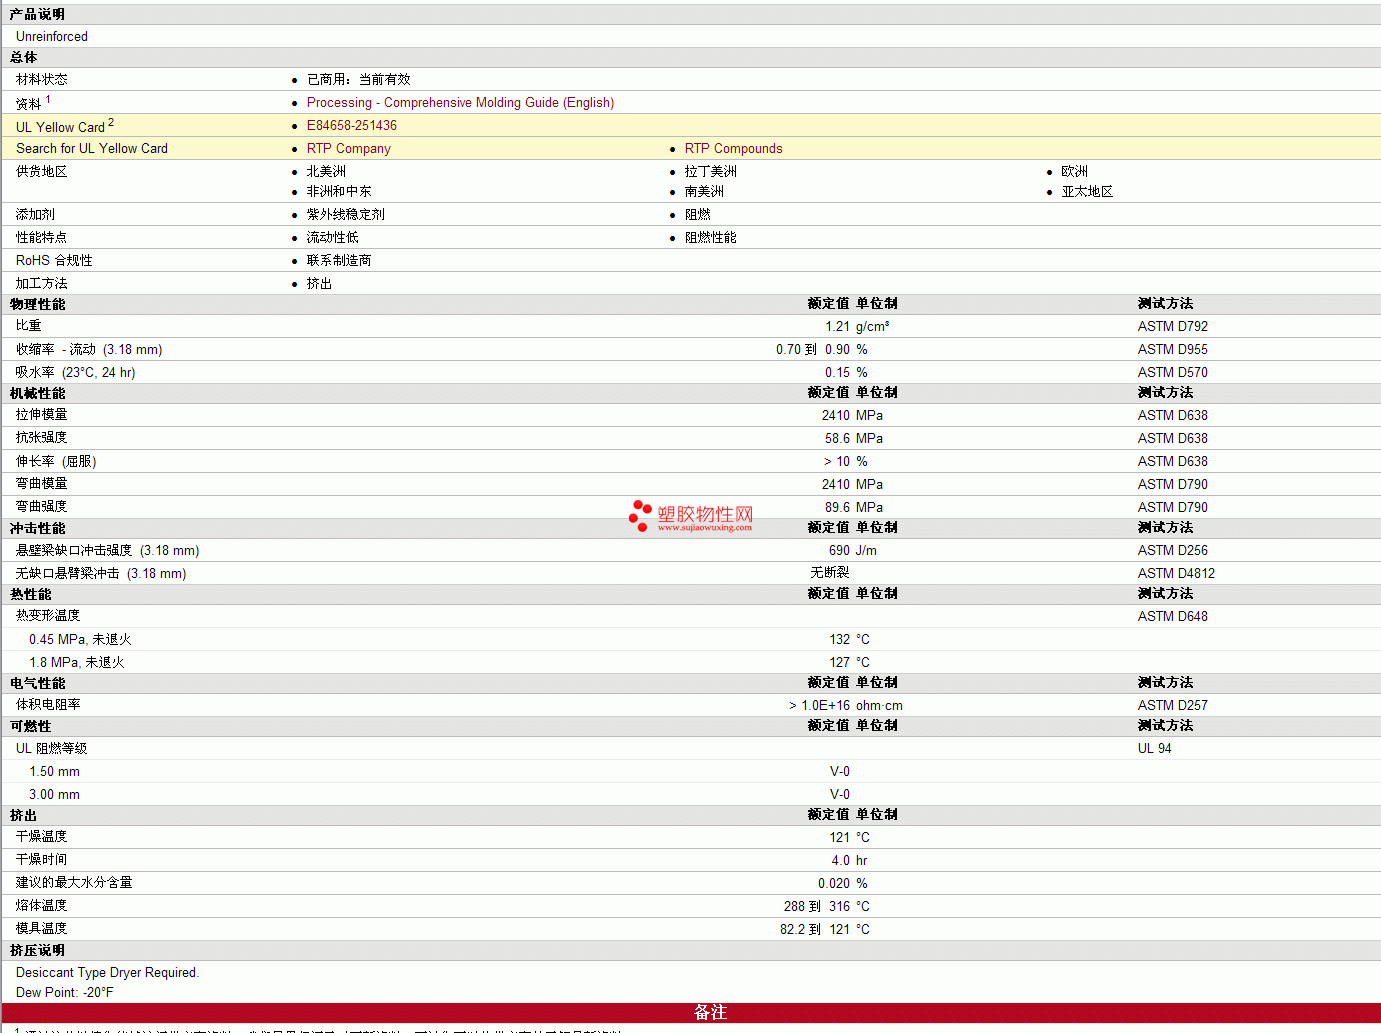Click the '物理性能' section header
The image size is (1381, 1033).
tap(37, 305)
